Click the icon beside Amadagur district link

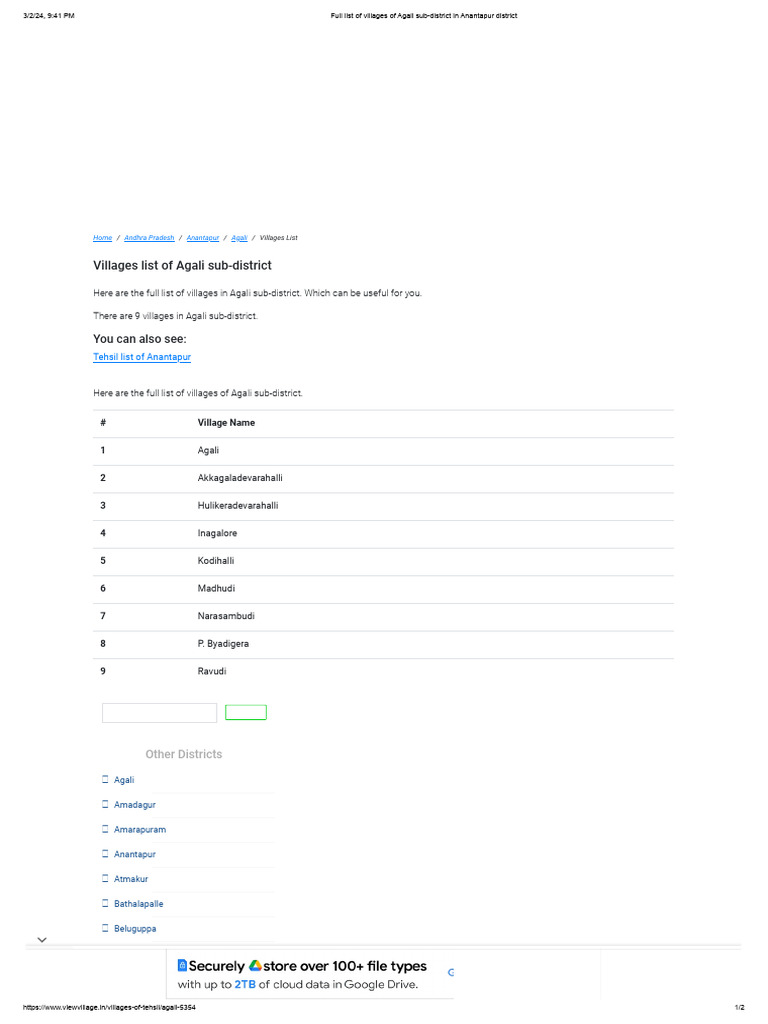point(105,804)
